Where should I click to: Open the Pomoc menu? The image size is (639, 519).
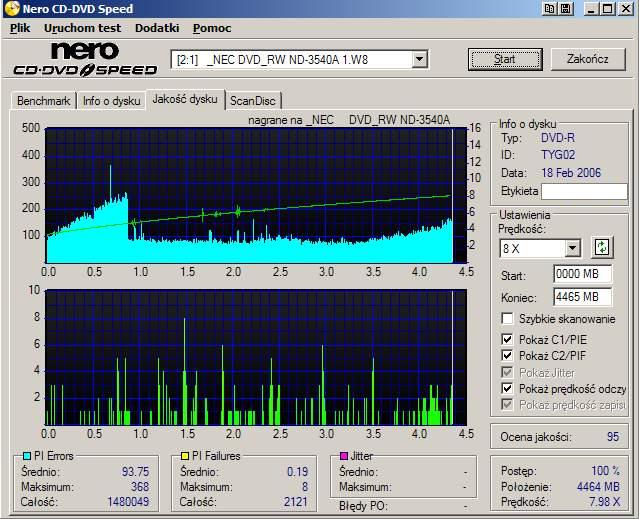(212, 28)
